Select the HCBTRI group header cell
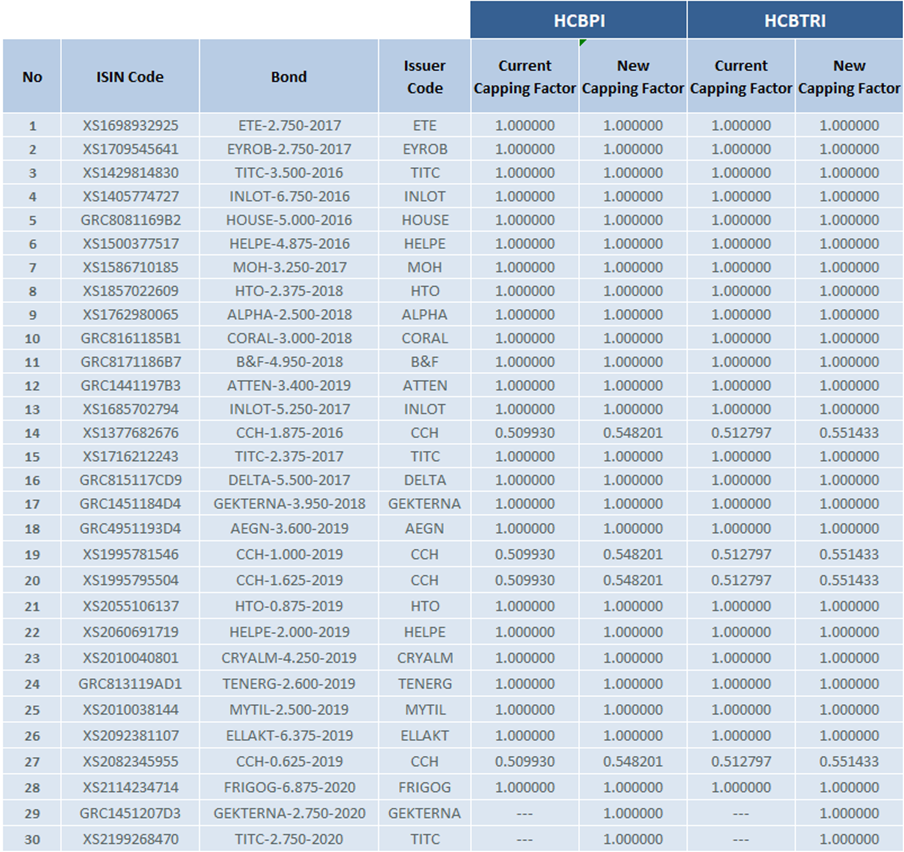Image resolution: width=904 pixels, height=852 pixels. 795,20
